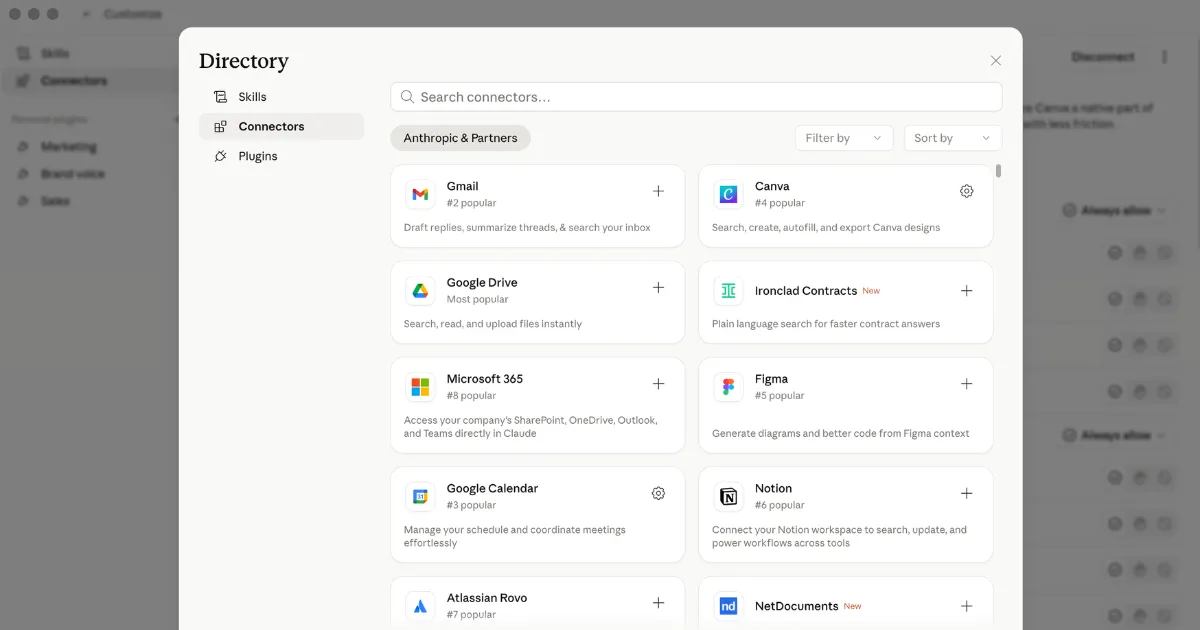Viewport: 1200px width, 630px height.
Task: Add the Google Drive connector
Action: point(658,288)
